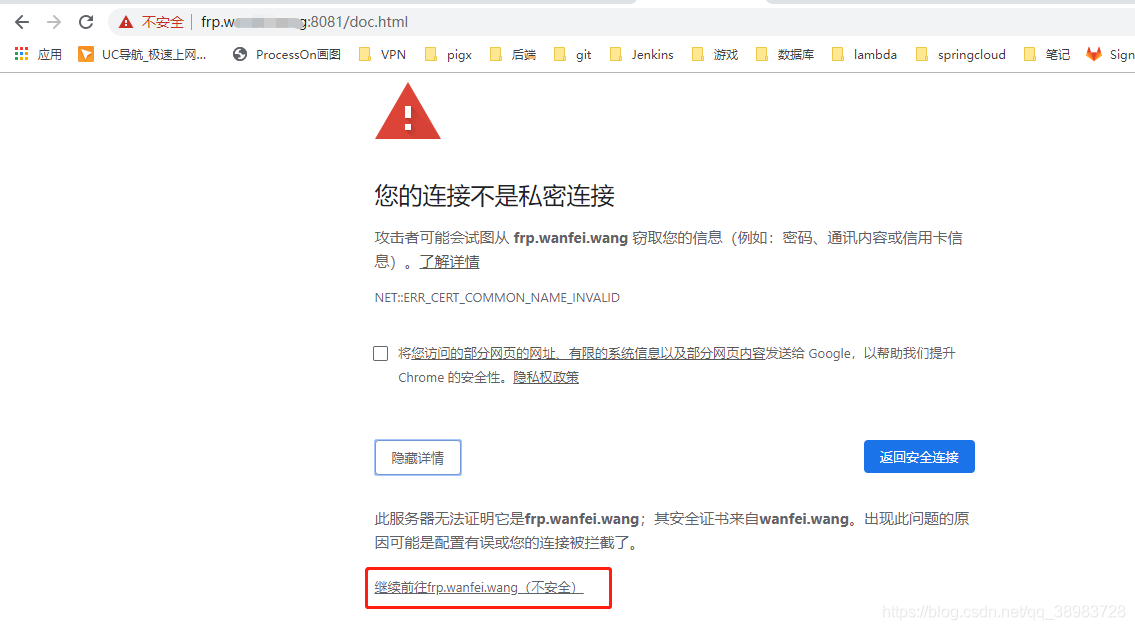1135x630 pixels.
Task: Click the Chrome apps grid icon
Action: [x=21, y=54]
